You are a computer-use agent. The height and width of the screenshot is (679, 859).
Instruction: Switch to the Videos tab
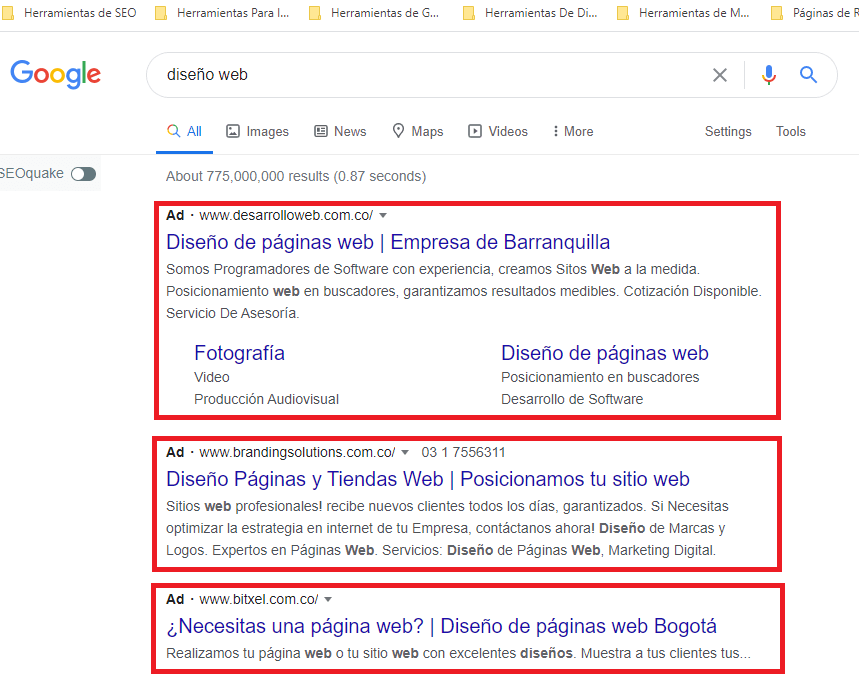(498, 132)
